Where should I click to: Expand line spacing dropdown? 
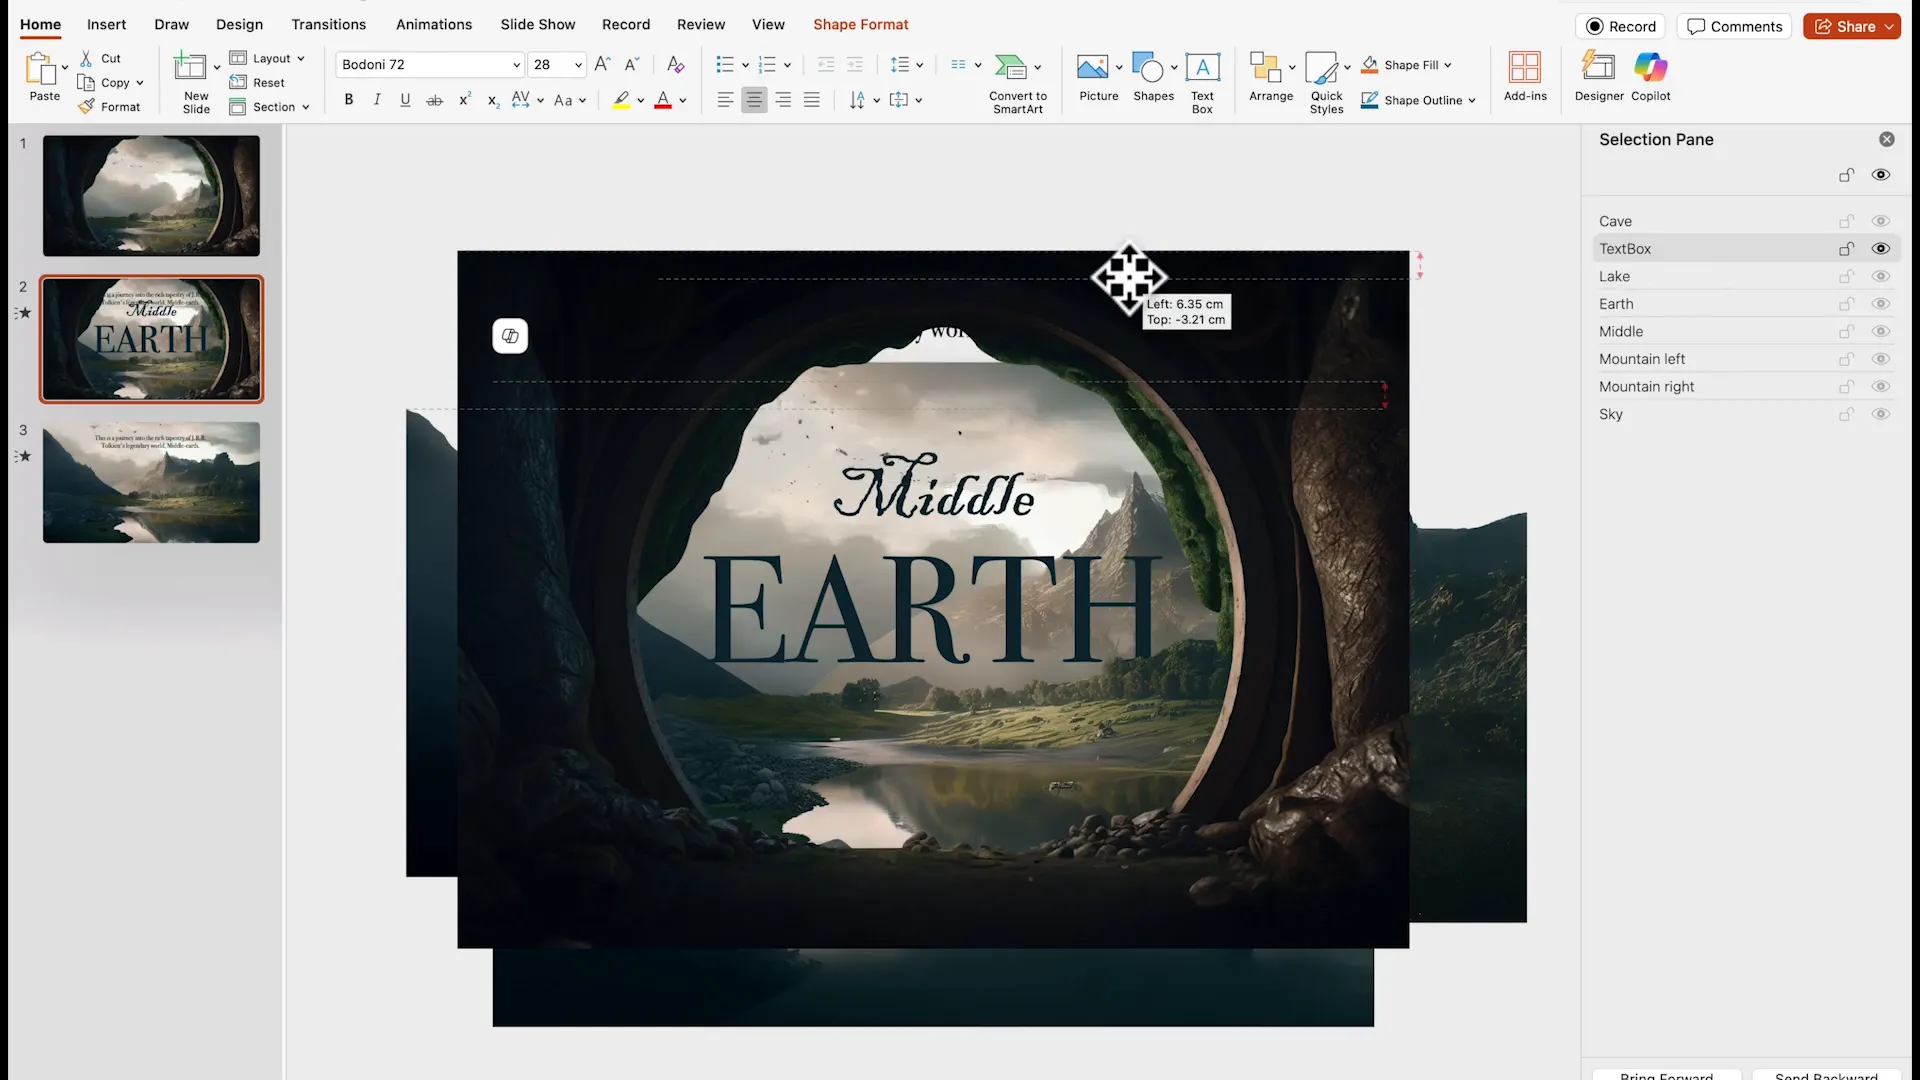pyautogui.click(x=919, y=65)
